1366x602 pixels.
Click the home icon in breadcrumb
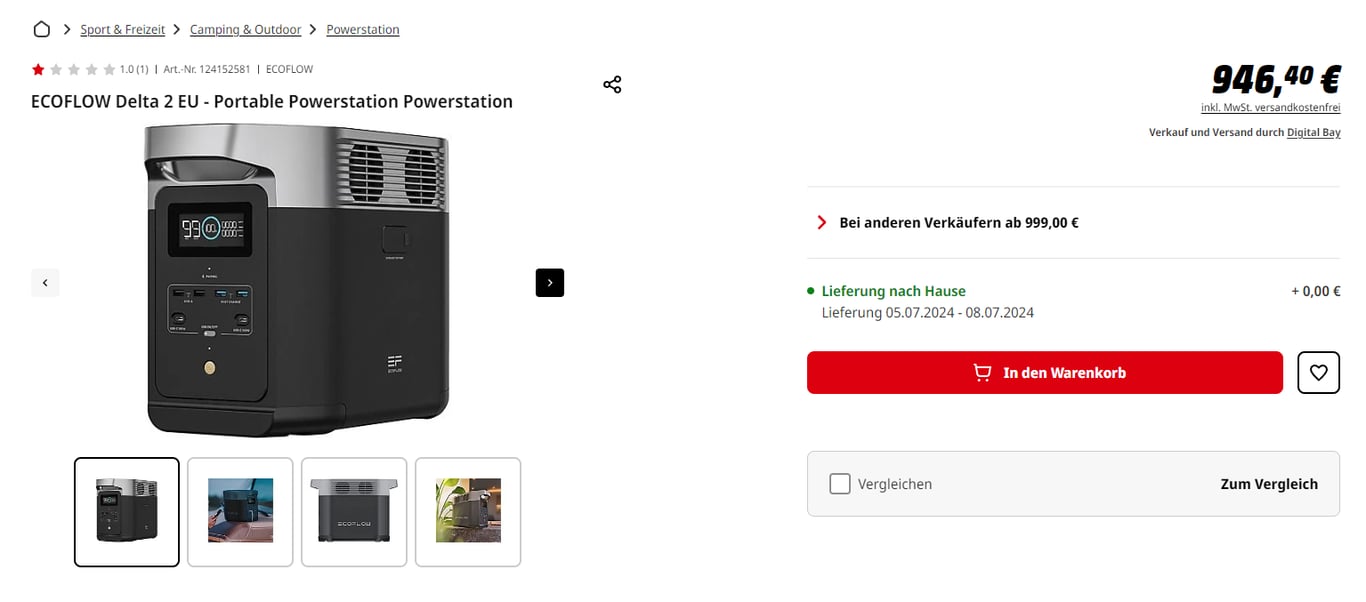coord(41,29)
